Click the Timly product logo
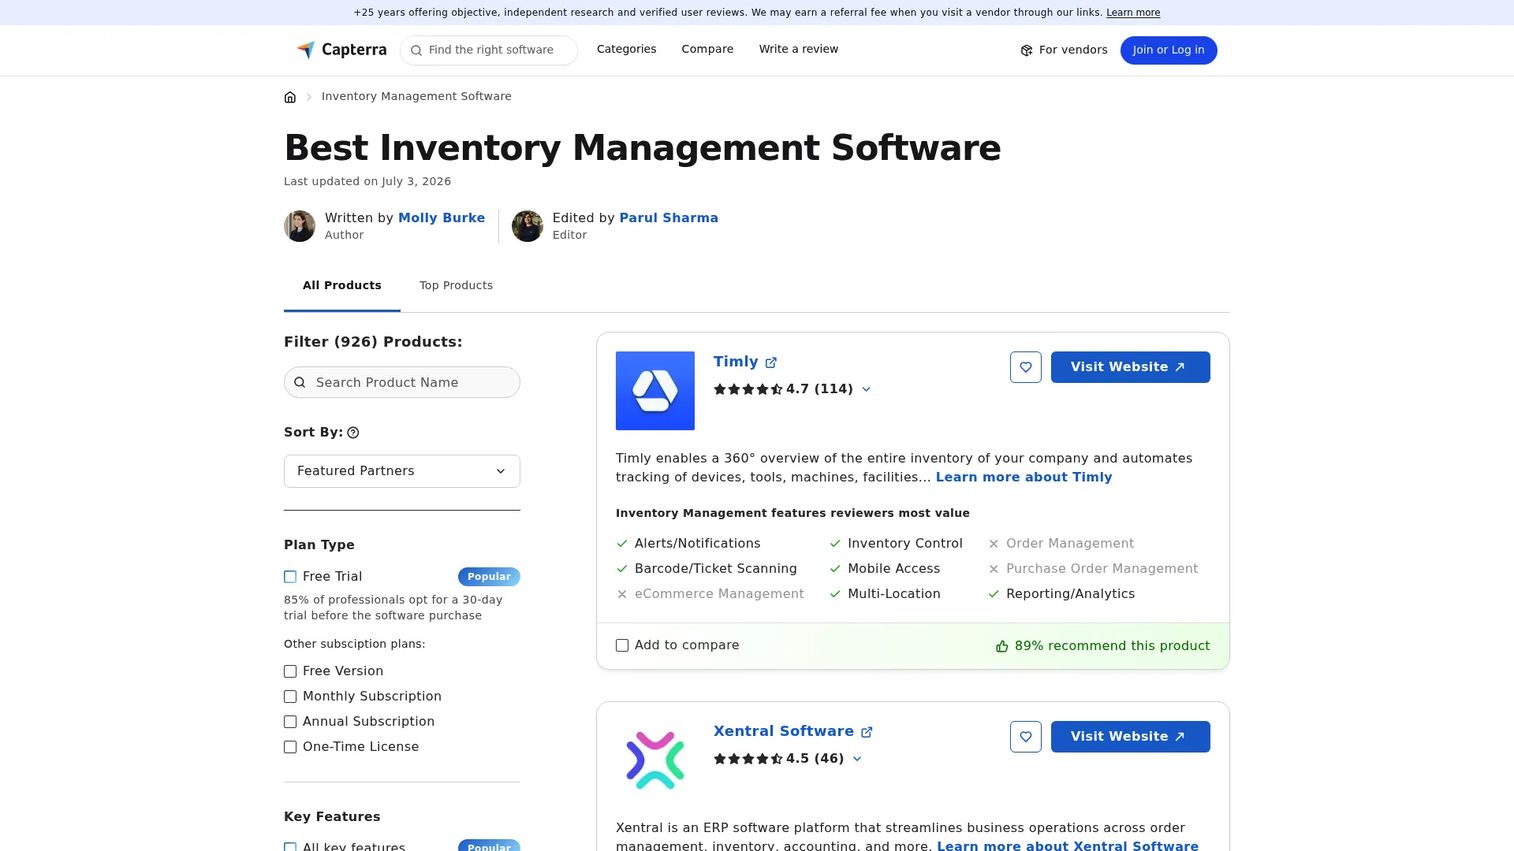 pyautogui.click(x=655, y=391)
